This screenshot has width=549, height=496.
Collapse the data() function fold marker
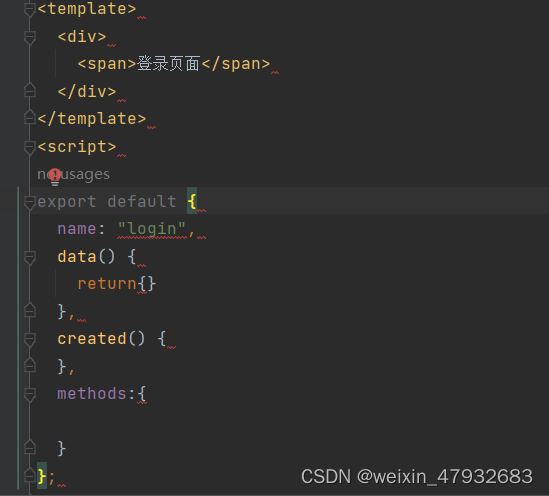pos(30,257)
